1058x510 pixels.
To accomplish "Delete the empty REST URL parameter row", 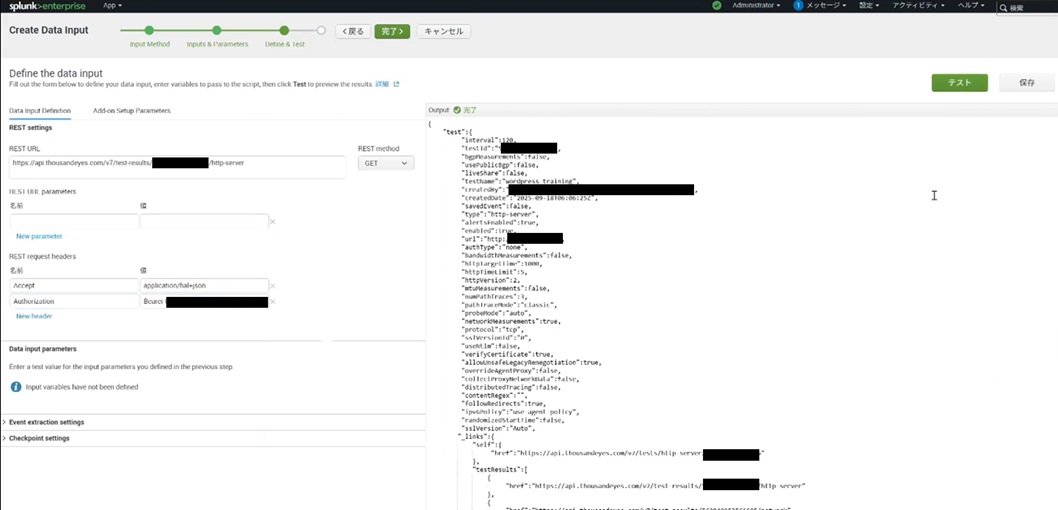I will [272, 222].
